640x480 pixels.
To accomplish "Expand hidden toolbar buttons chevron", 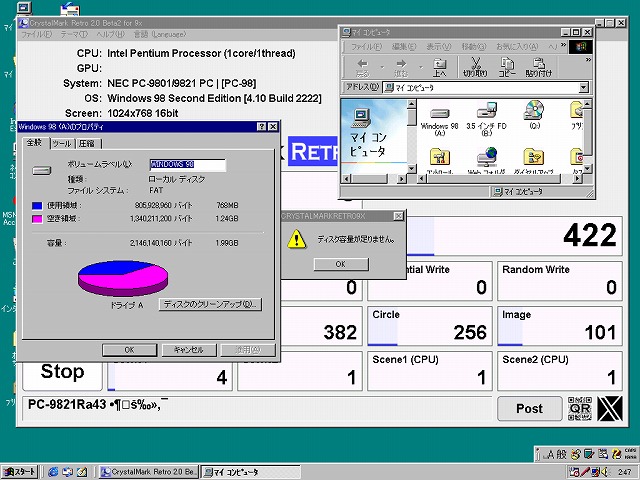I will tap(588, 60).
